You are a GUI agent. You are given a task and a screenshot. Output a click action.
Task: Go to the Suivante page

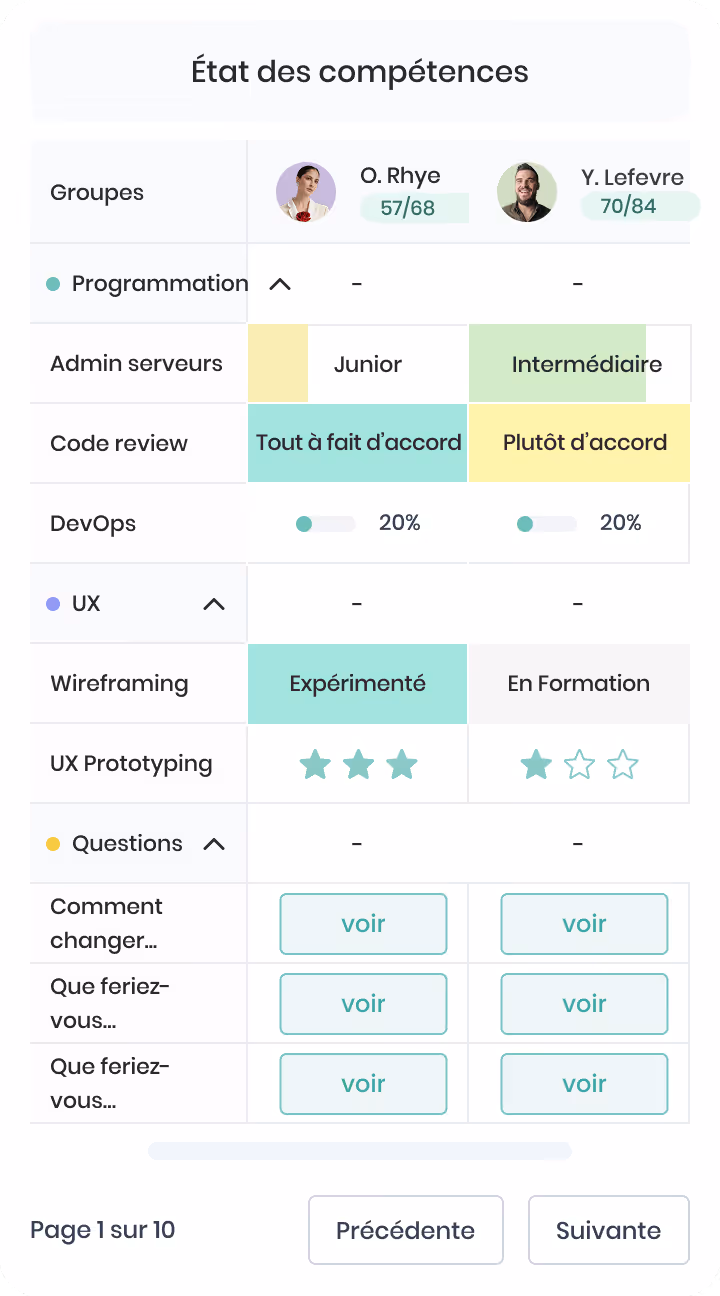coord(609,1230)
